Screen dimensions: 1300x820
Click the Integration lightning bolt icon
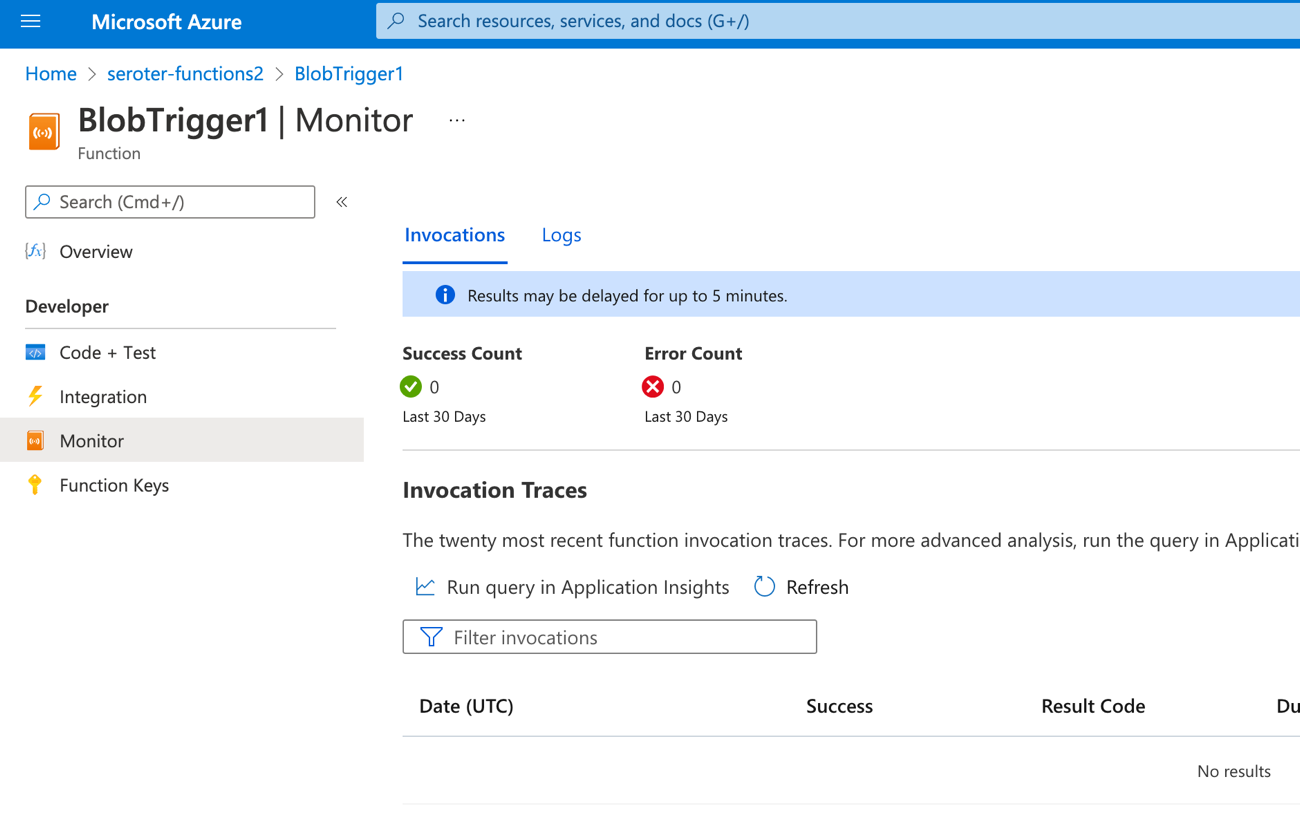[x=35, y=396]
